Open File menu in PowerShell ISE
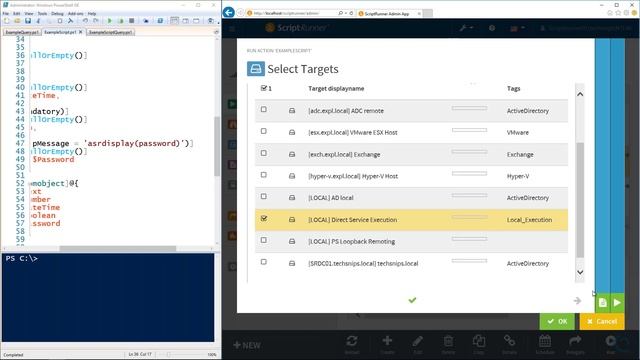 [x=6, y=13]
